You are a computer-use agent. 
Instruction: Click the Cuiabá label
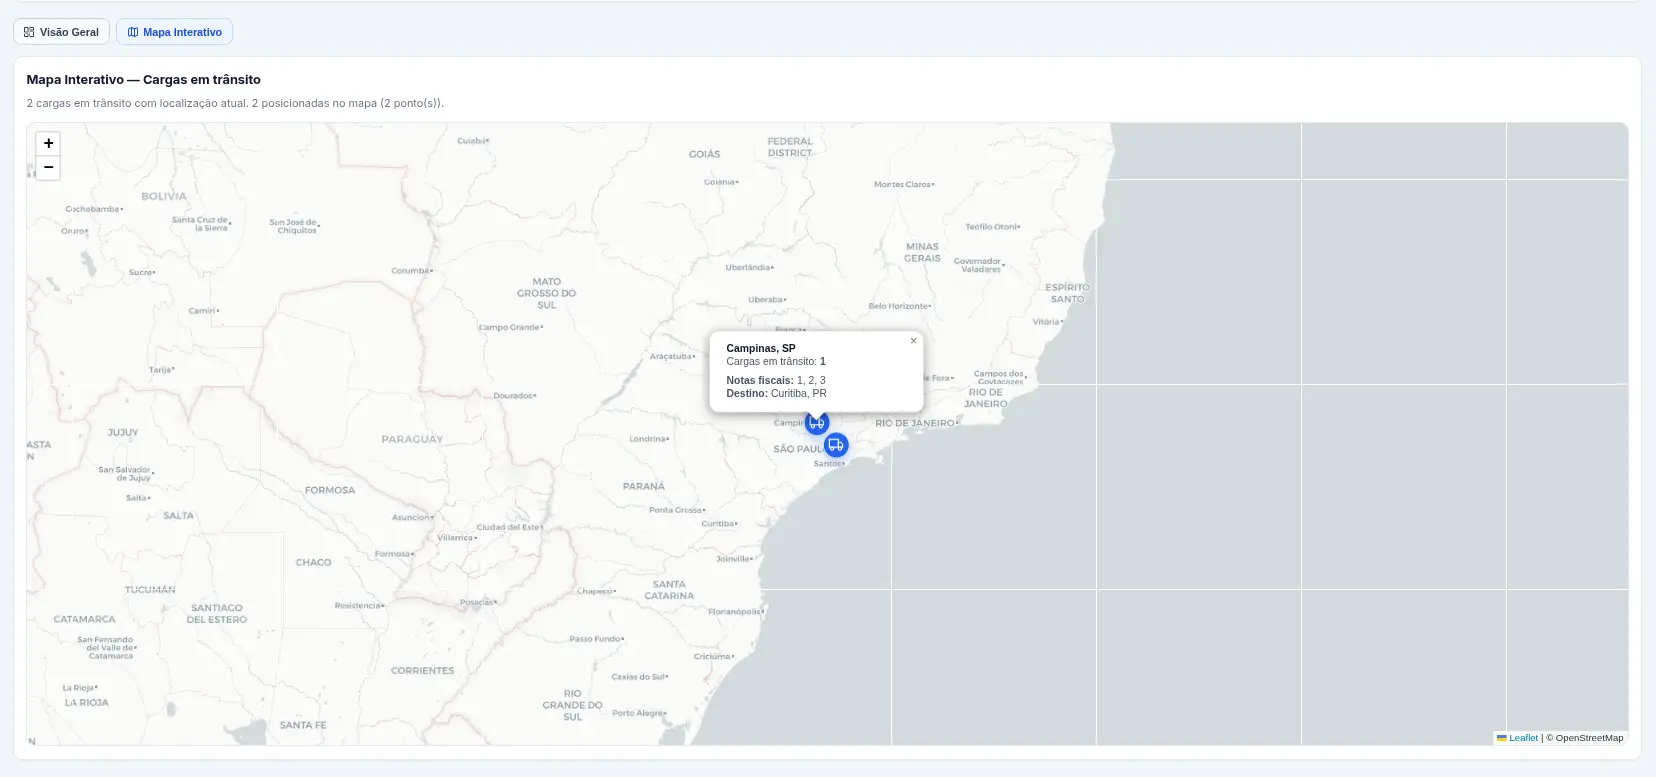(472, 141)
